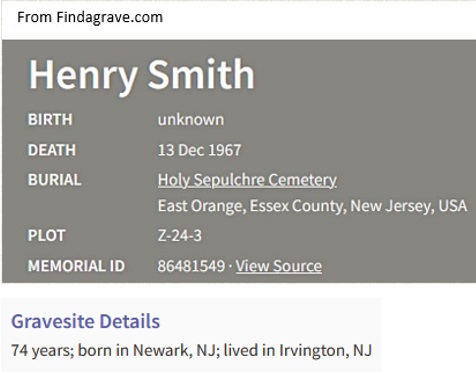Click the BIRTH label
This screenshot has height=375, width=476.
click(50, 120)
